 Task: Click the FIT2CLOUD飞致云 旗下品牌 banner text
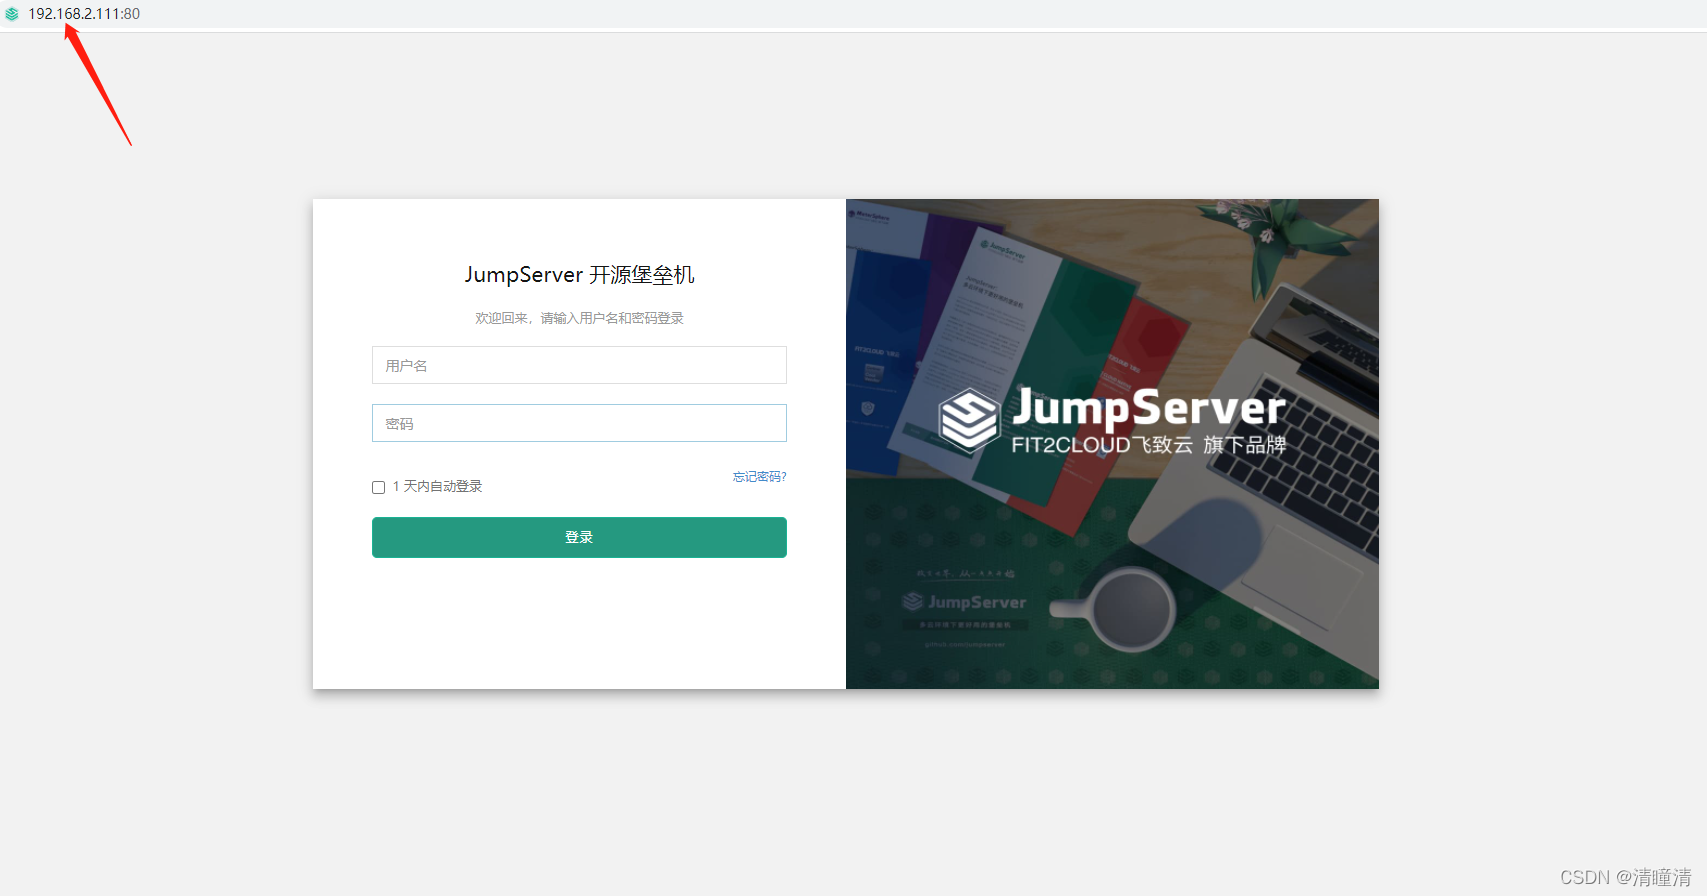[x=1148, y=445]
